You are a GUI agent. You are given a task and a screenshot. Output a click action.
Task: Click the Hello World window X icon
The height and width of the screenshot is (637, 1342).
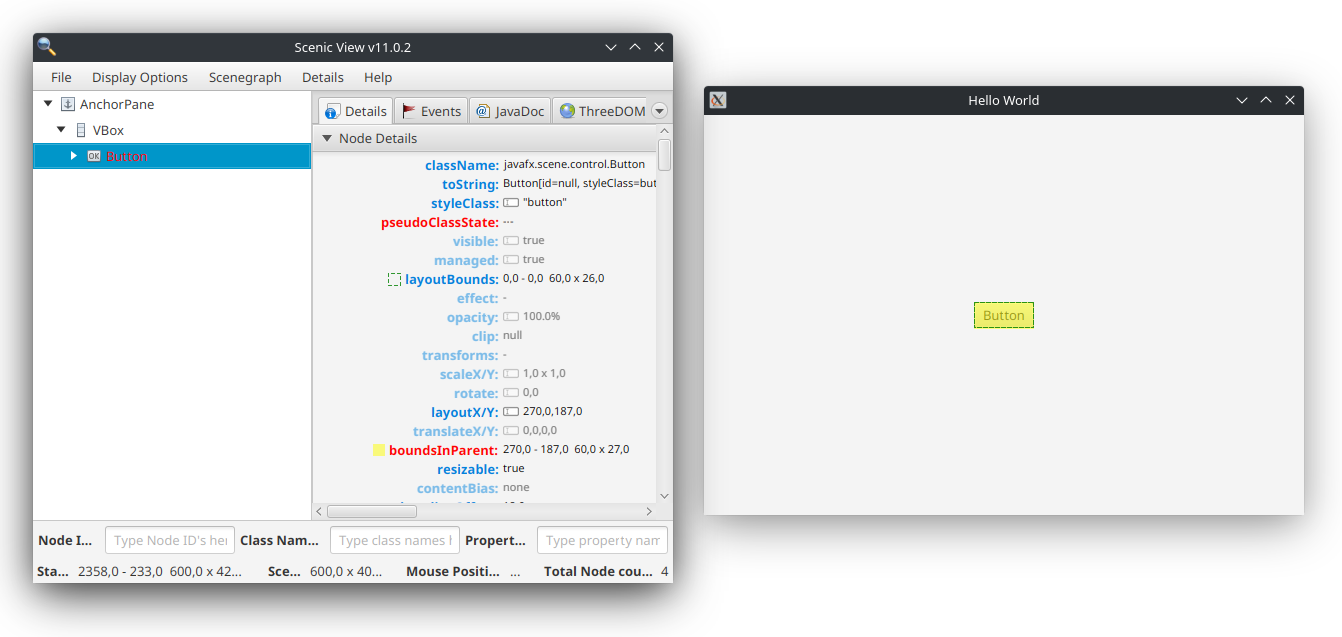[717, 100]
